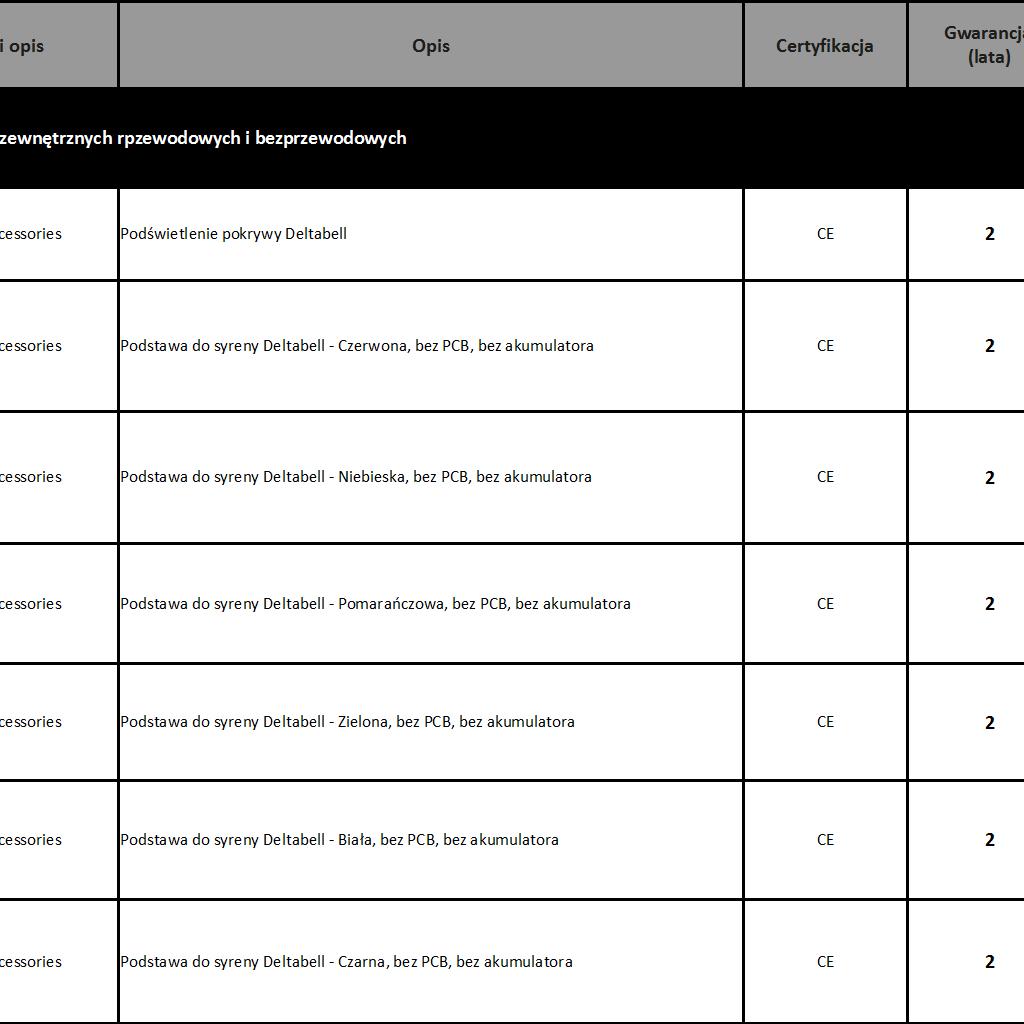The image size is (1024, 1024).
Task: Select warranty value 2 in the Biała row
Action: click(967, 839)
